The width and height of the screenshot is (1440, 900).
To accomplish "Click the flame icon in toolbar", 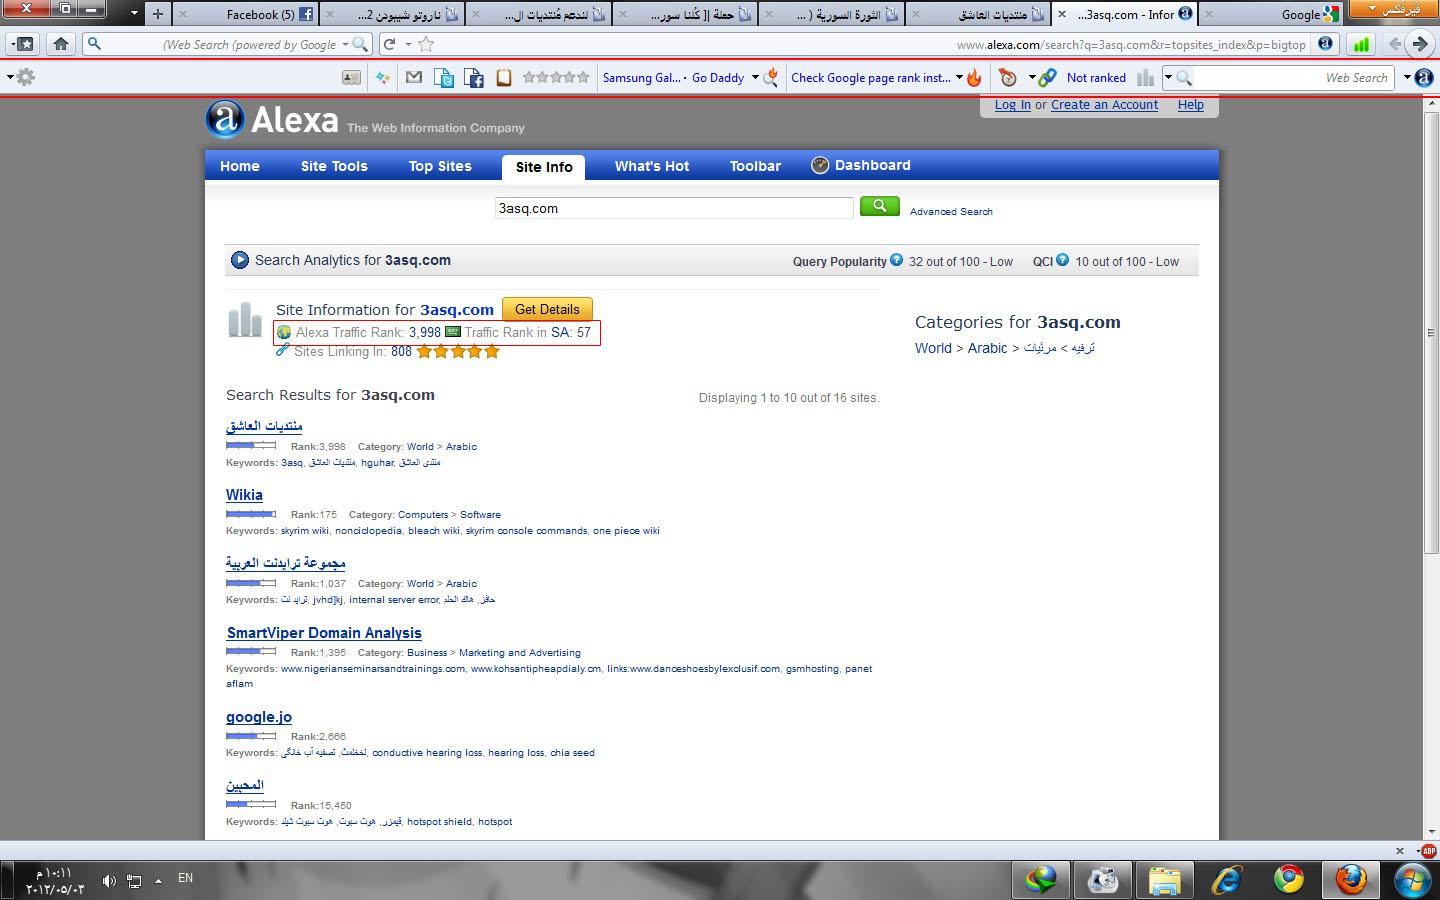I will (x=974, y=77).
